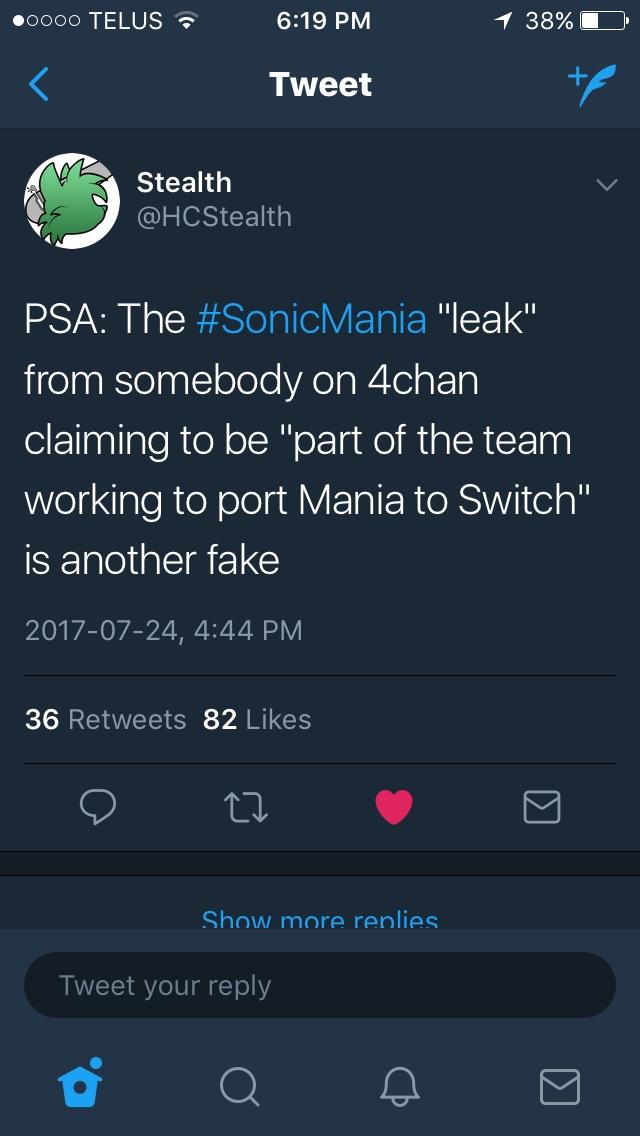This screenshot has height=1136, width=640.
Task: Expand tweet options chevron menu
Action: (x=605, y=185)
